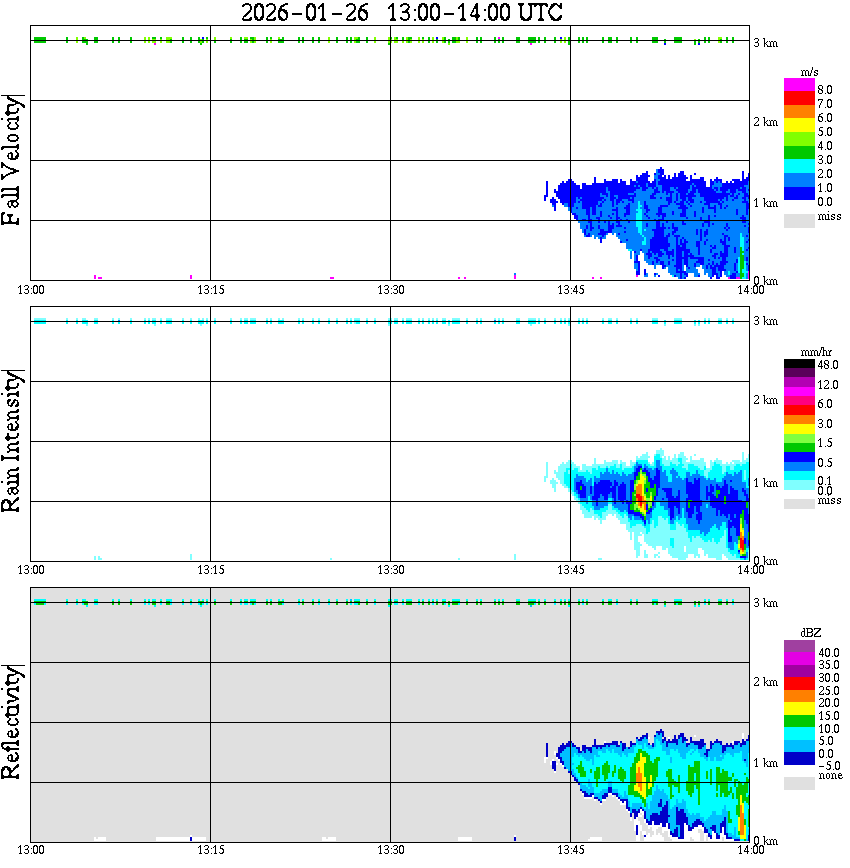Pick the gray miss swatch in Rain Intensity legend
Viewport: 850px width, 868px height.
click(x=799, y=503)
